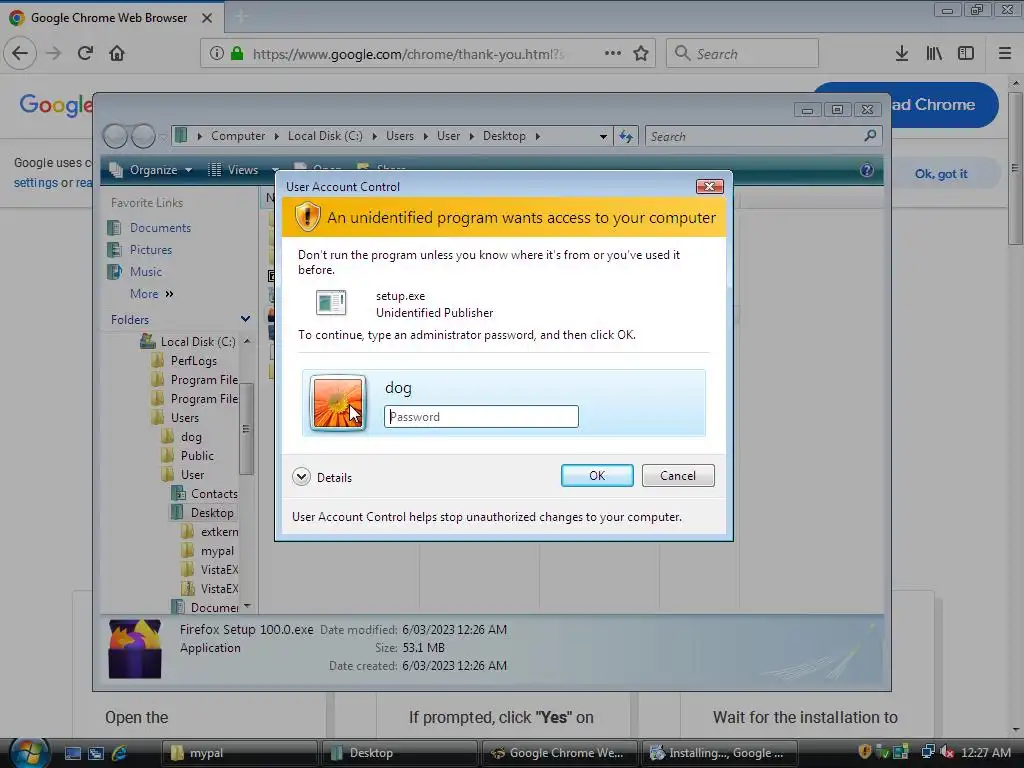Expand the UAC Details chevron
1024x768 pixels.
(x=301, y=477)
